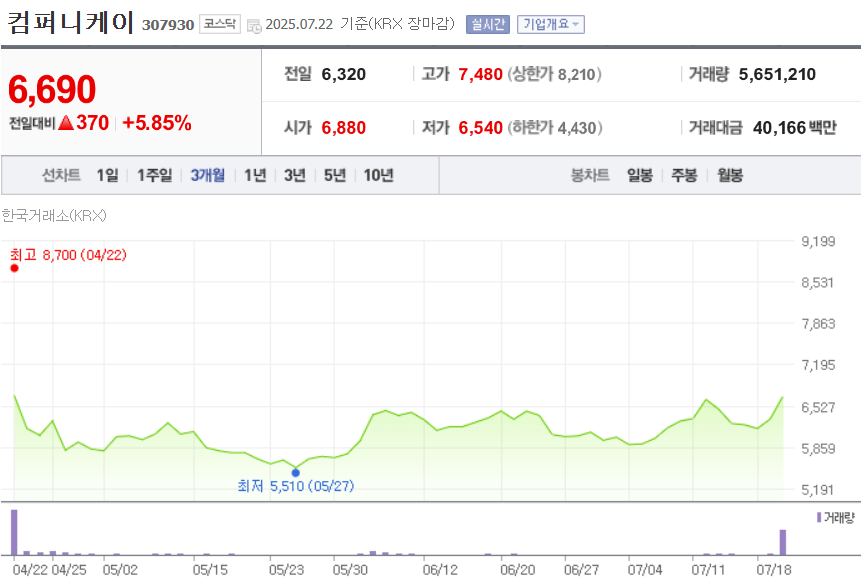Click the red 최고 8,700 high-point marker

[x=14, y=268]
